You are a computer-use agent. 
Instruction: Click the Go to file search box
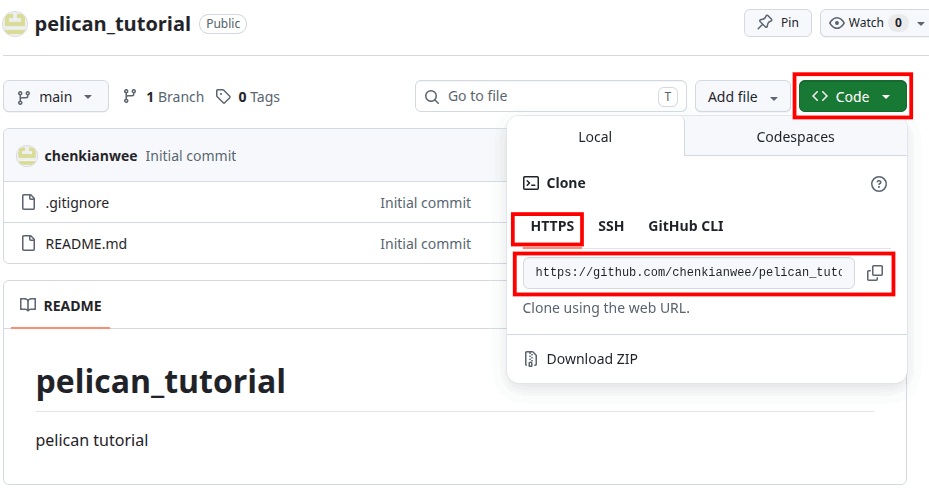pyautogui.click(x=550, y=97)
